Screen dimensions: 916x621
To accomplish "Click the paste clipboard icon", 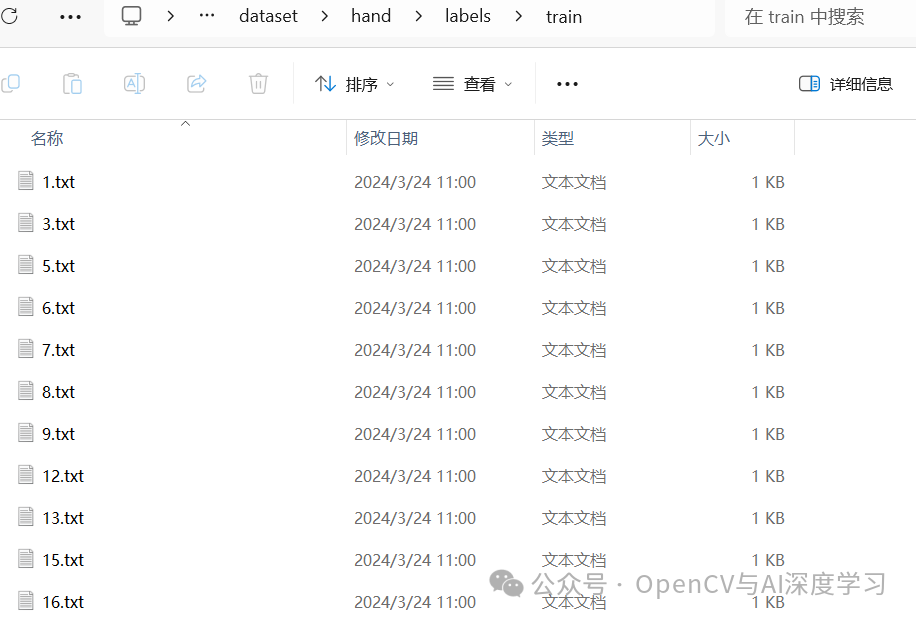I will (x=72, y=84).
